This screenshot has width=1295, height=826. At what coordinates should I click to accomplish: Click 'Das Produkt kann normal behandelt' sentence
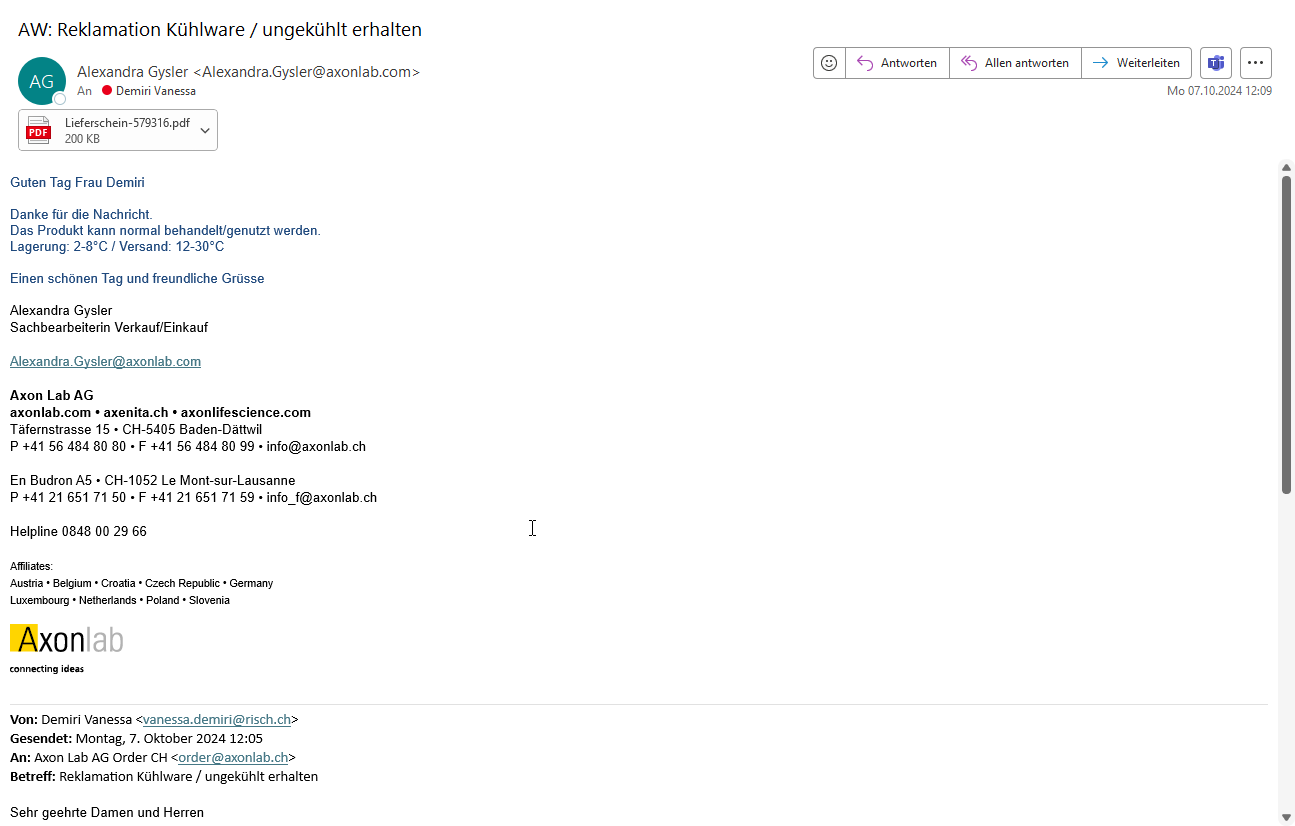pyautogui.click(x=165, y=230)
